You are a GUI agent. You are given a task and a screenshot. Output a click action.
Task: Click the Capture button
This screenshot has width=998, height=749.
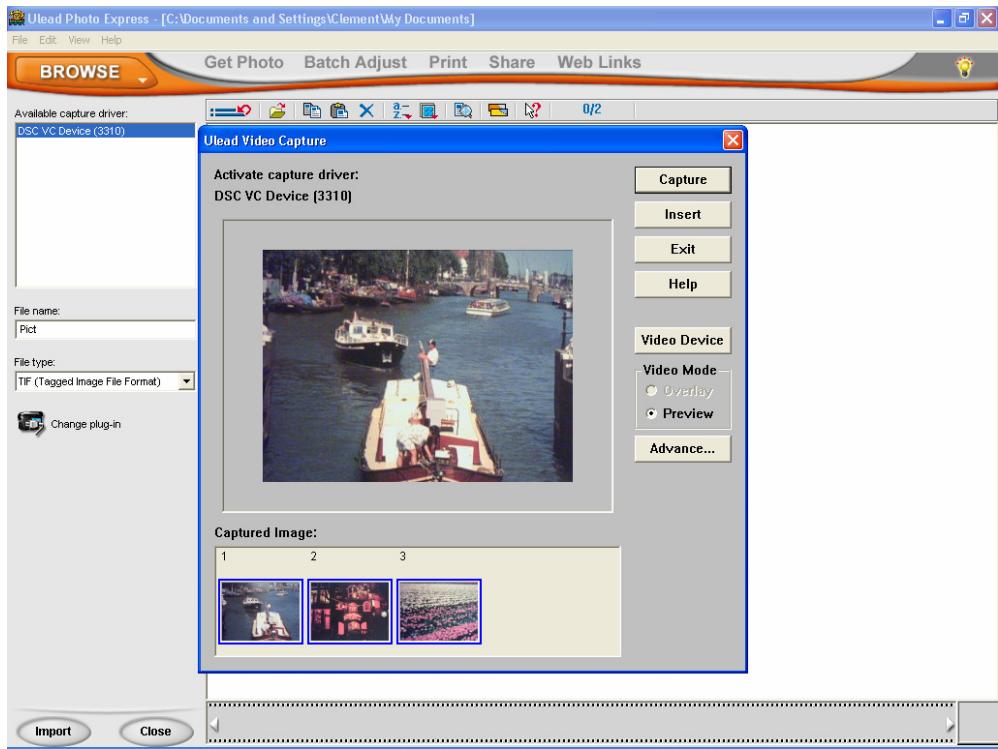coord(682,179)
